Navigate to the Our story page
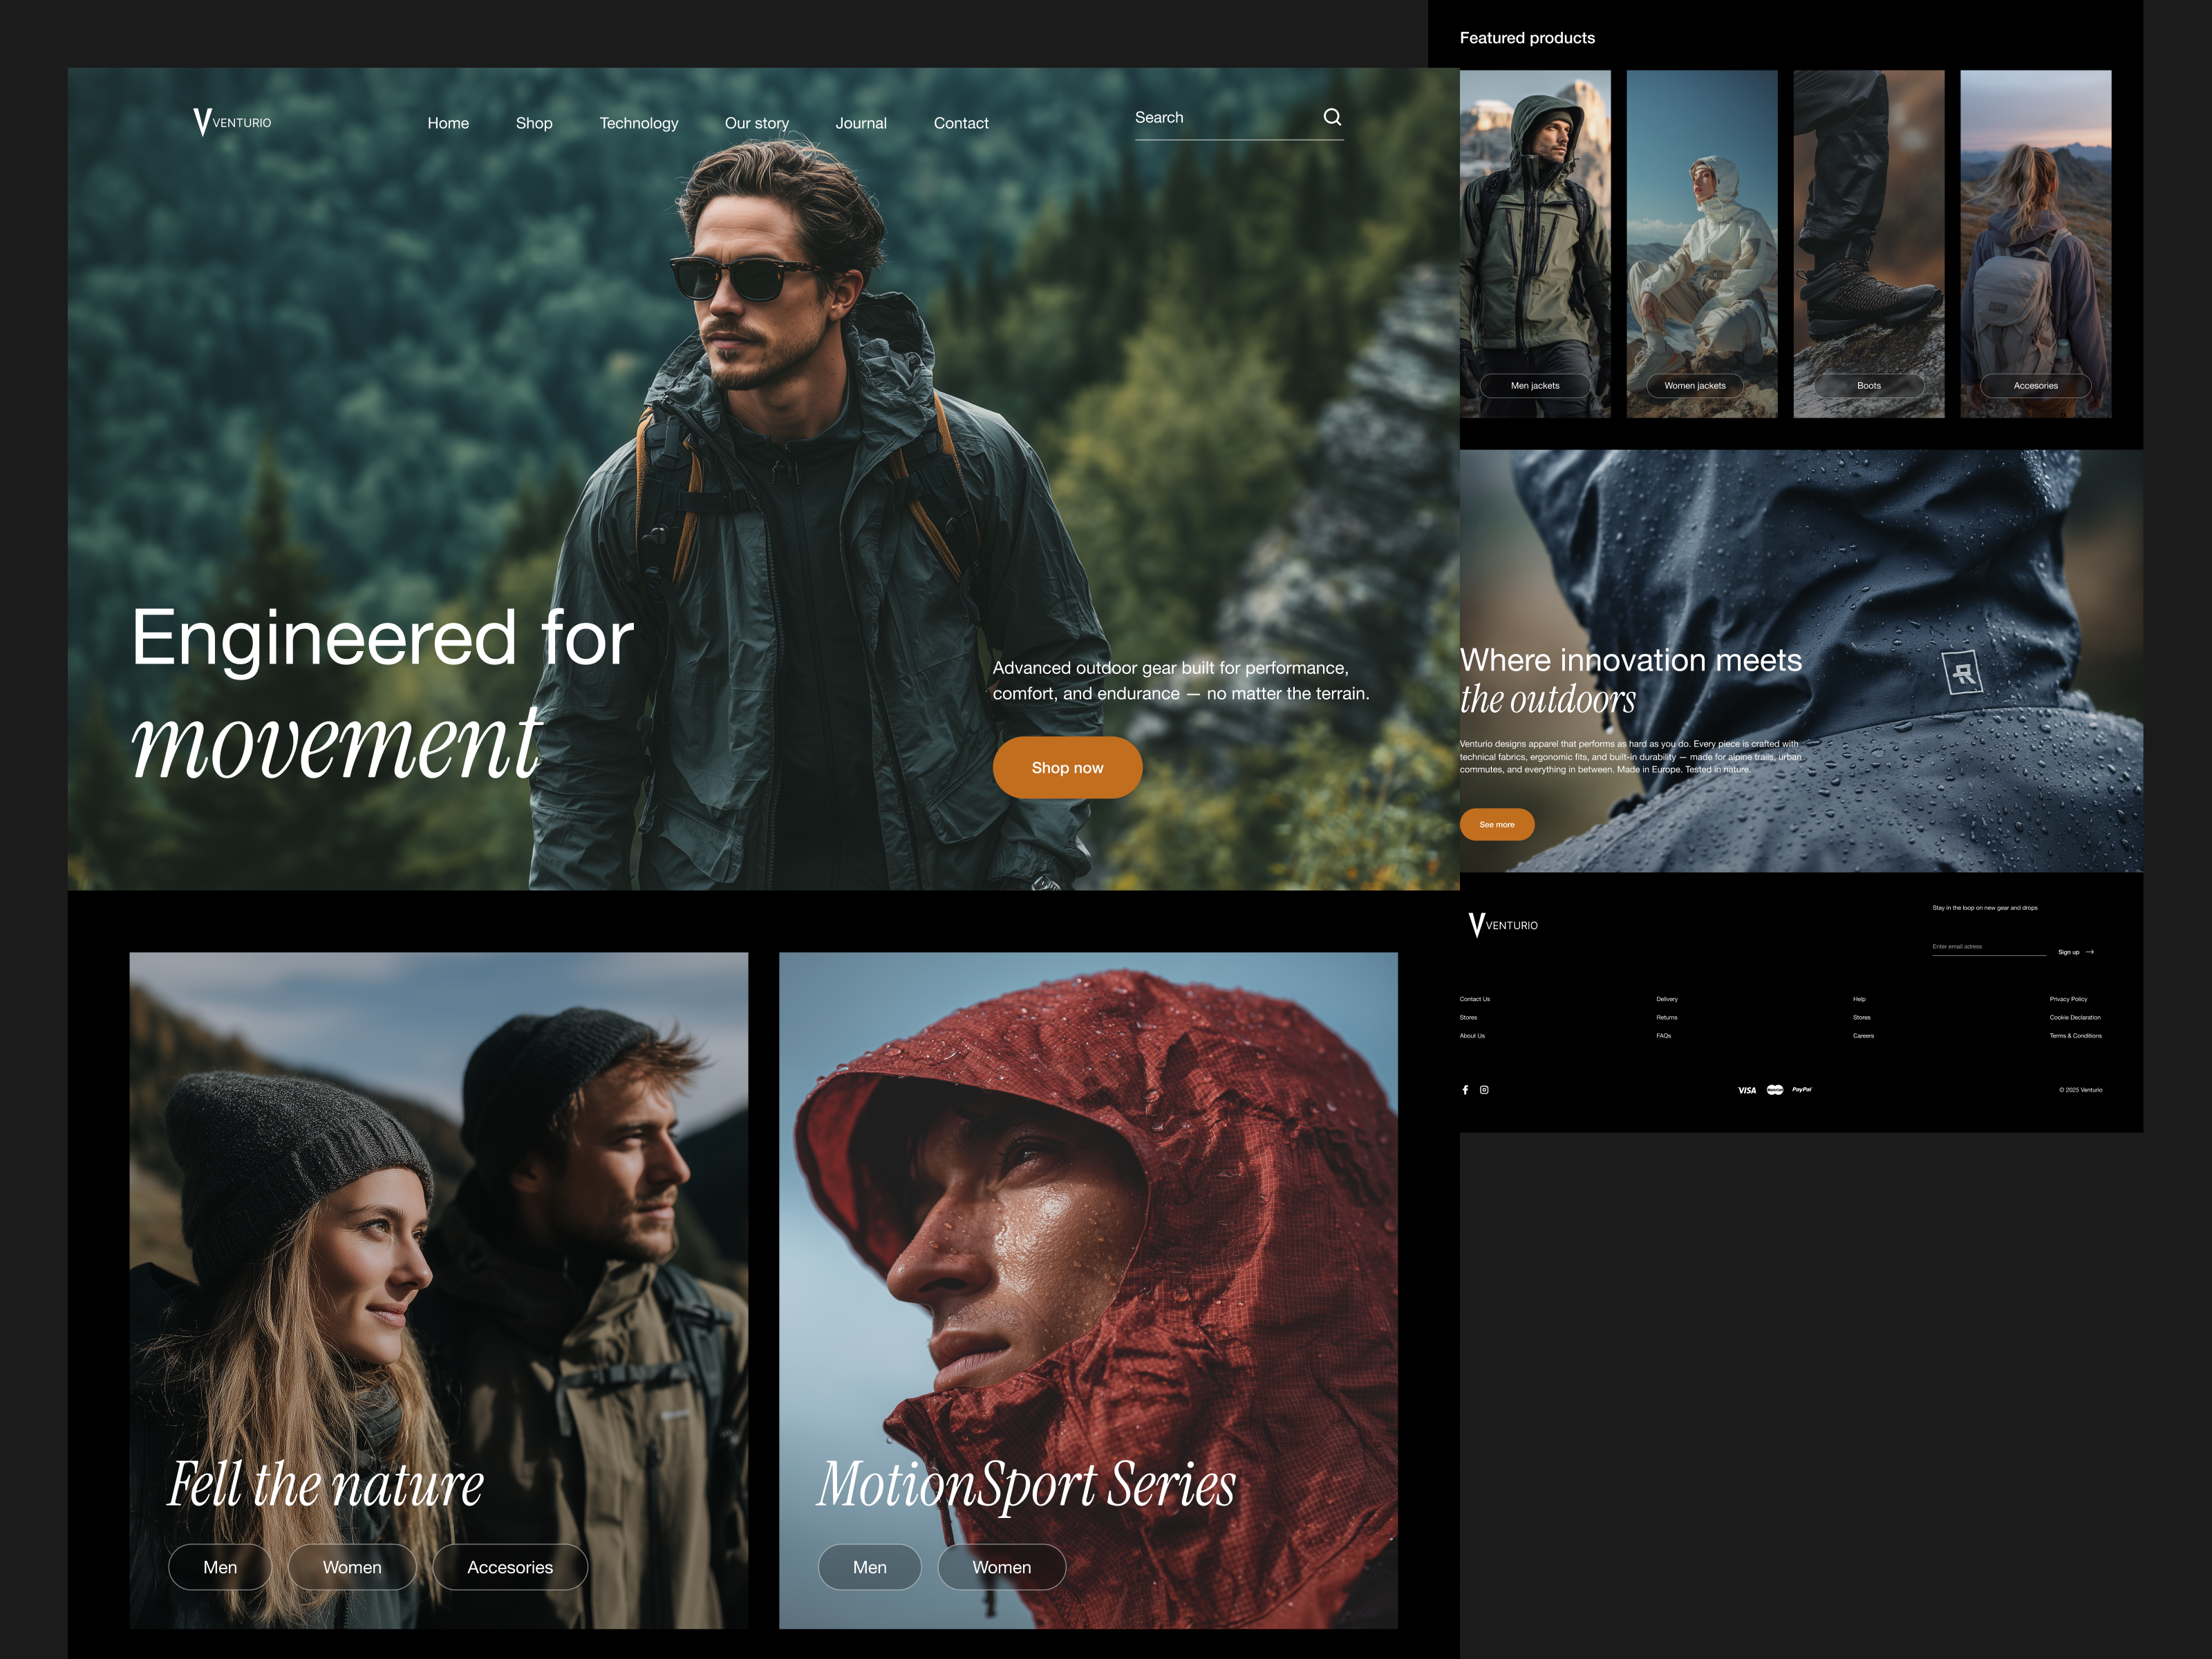2212x1659 pixels. [x=757, y=123]
